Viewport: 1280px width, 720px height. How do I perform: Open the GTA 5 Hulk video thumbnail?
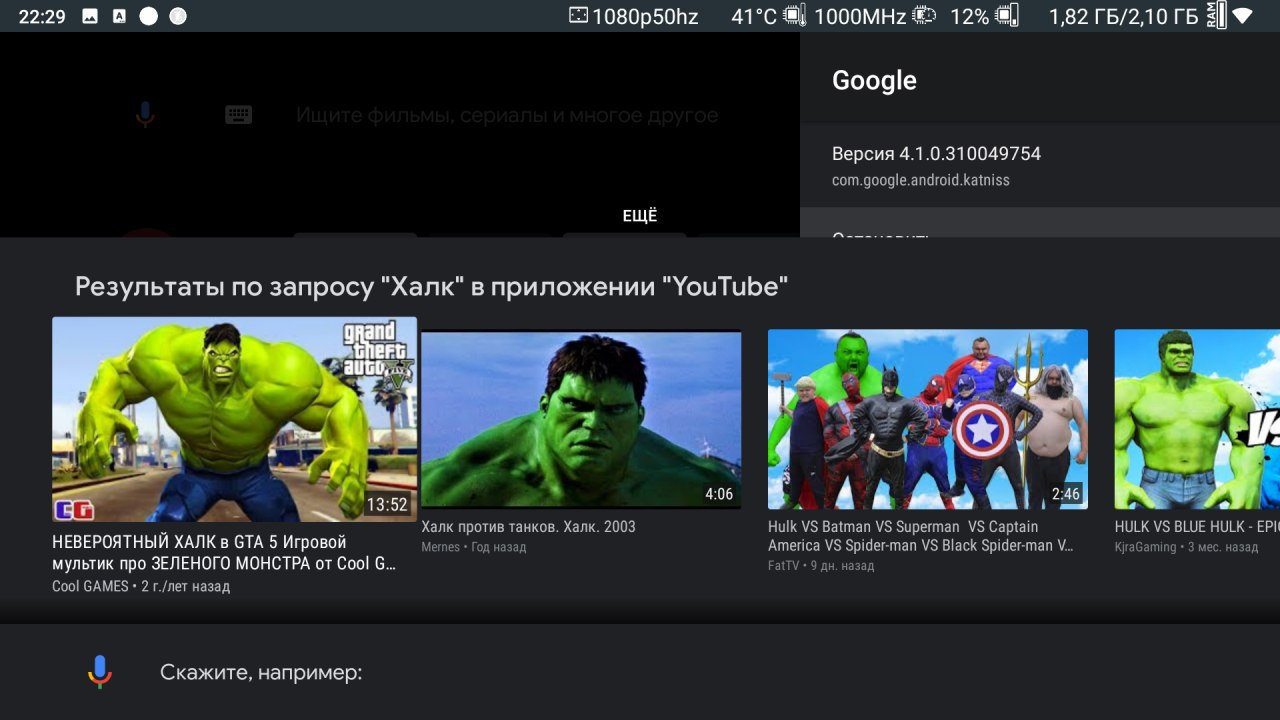tap(234, 419)
